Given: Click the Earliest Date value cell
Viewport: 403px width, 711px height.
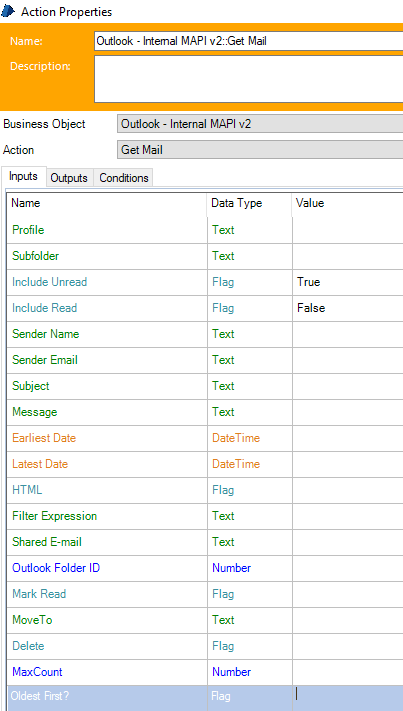Looking at the screenshot, I should (x=348, y=438).
